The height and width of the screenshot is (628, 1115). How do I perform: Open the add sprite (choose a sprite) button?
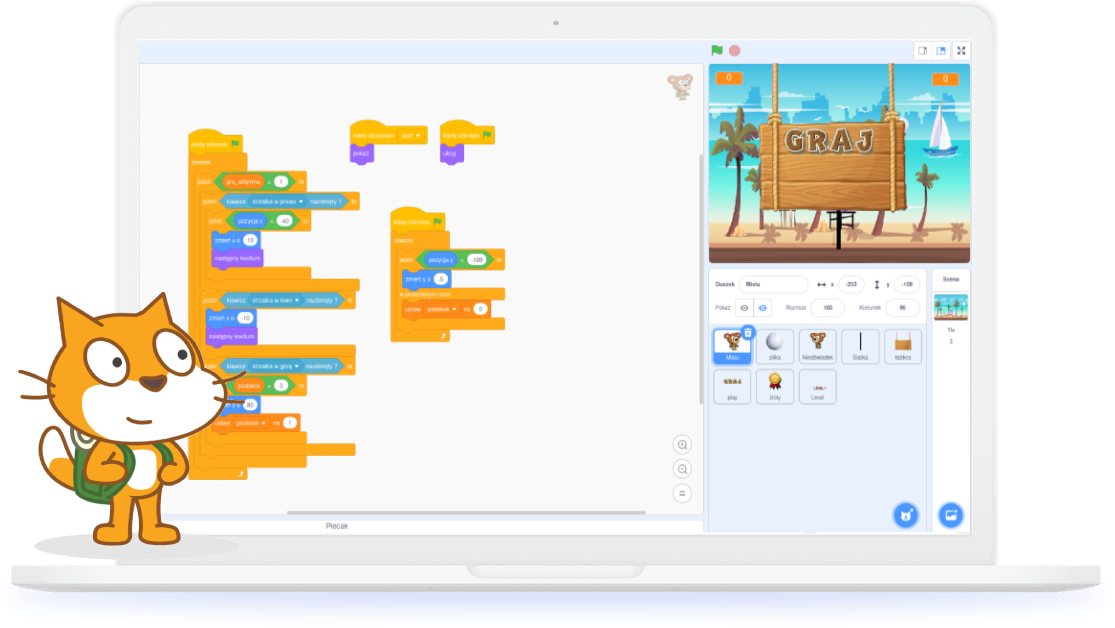906,515
